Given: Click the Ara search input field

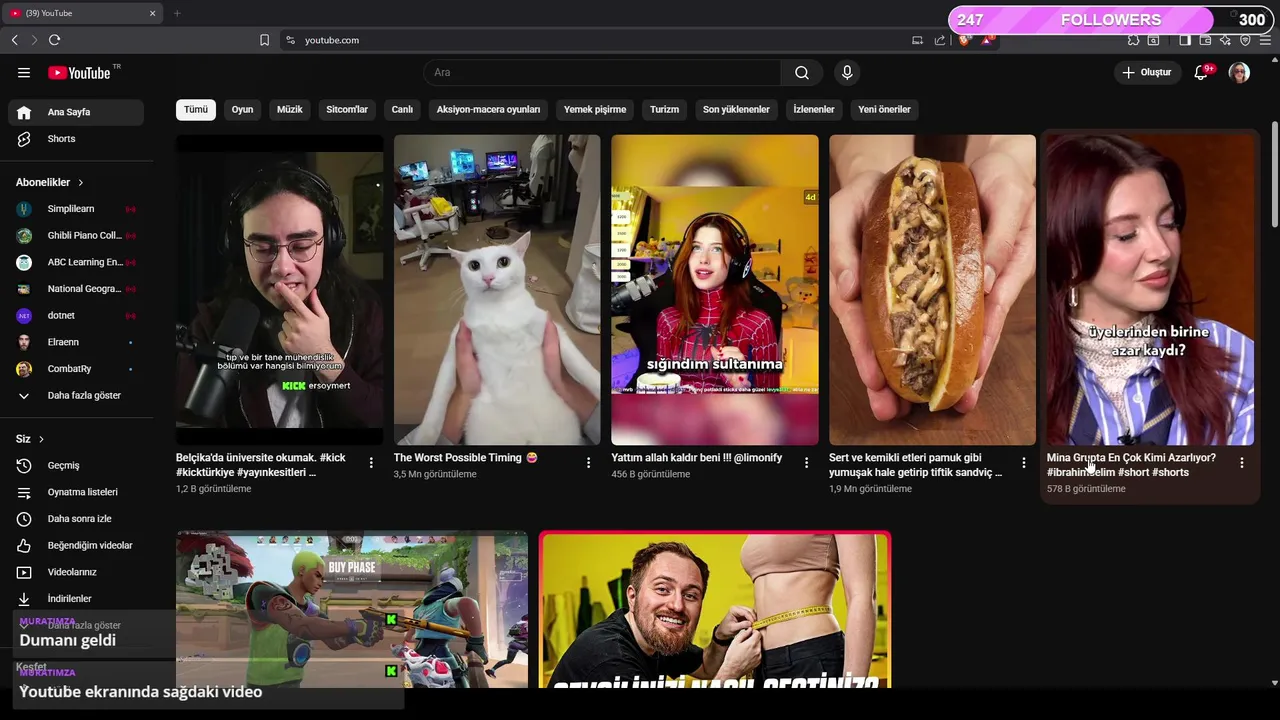Looking at the screenshot, I should click(603, 72).
